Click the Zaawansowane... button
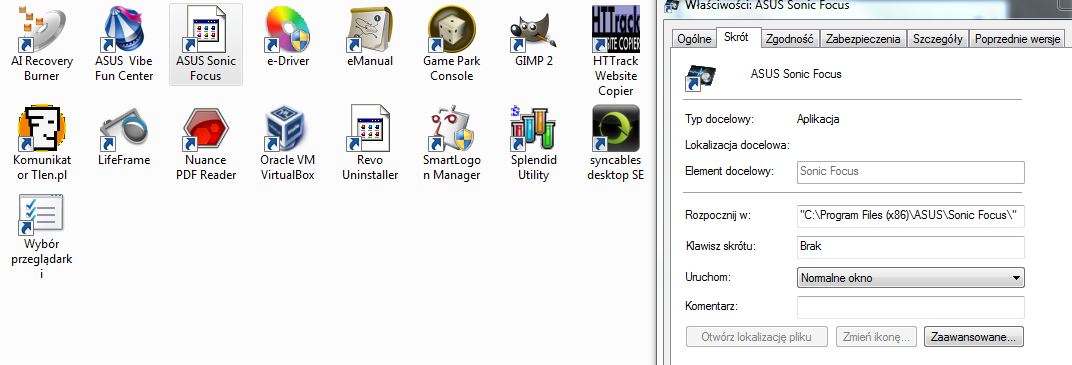The width and height of the screenshot is (1072, 365). click(974, 336)
